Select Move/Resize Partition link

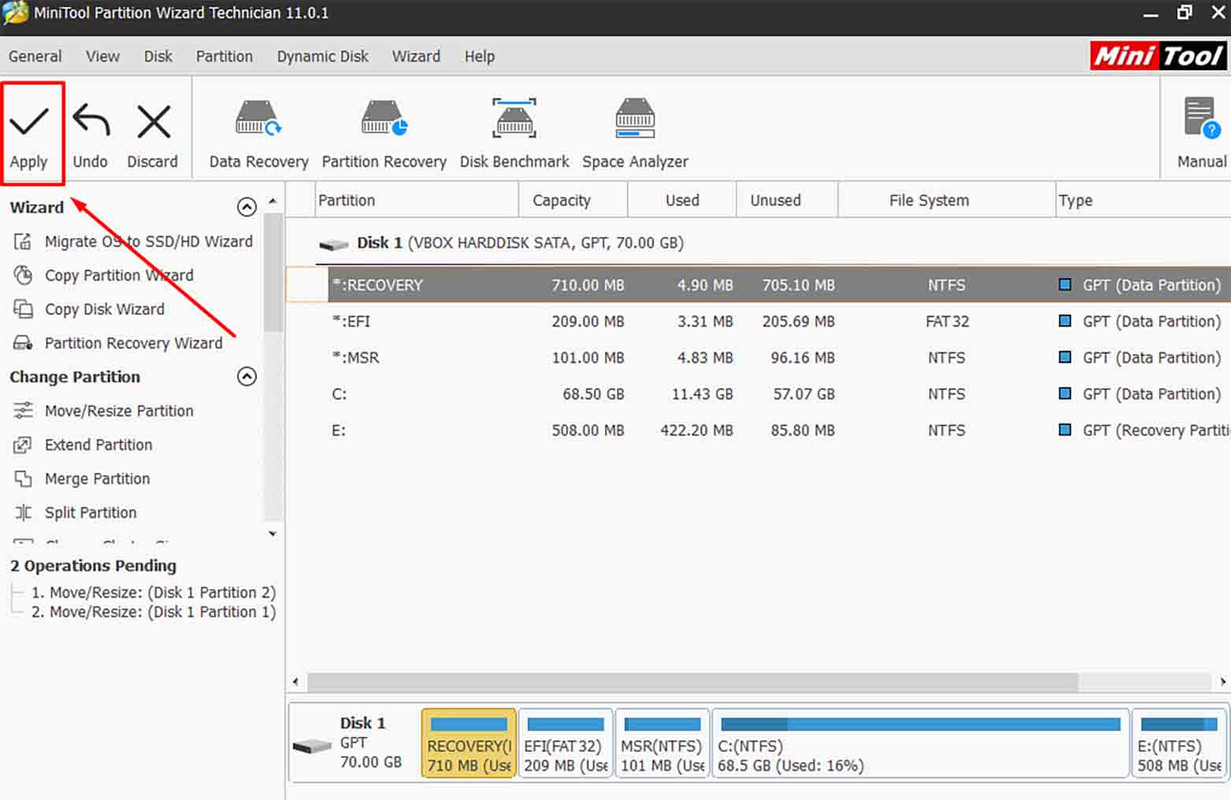click(119, 411)
